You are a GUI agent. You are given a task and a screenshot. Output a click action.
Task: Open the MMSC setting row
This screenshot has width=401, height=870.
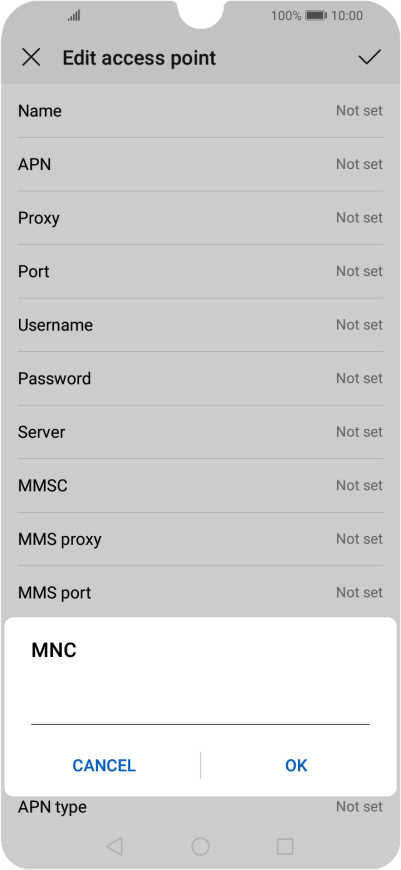pos(200,485)
